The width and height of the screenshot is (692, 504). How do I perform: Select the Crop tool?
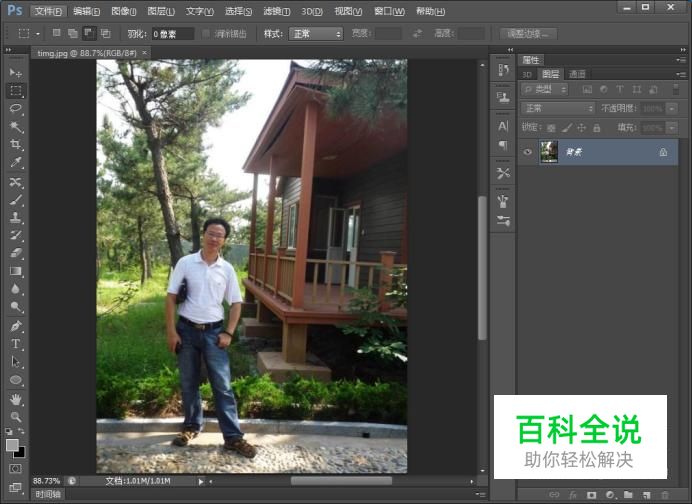[16, 144]
